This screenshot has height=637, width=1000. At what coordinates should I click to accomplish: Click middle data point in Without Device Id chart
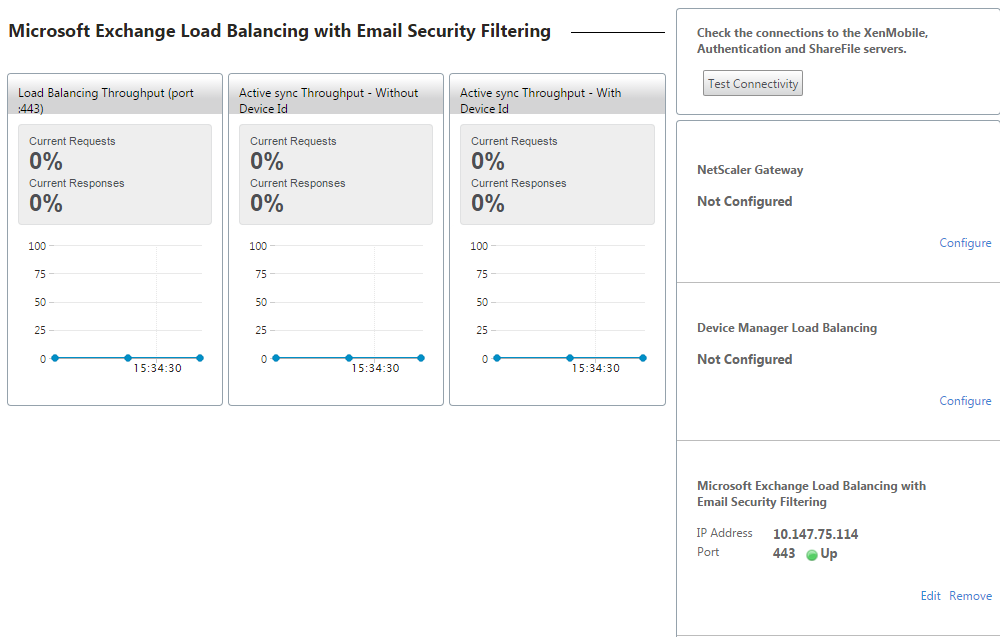pyautogui.click(x=349, y=357)
